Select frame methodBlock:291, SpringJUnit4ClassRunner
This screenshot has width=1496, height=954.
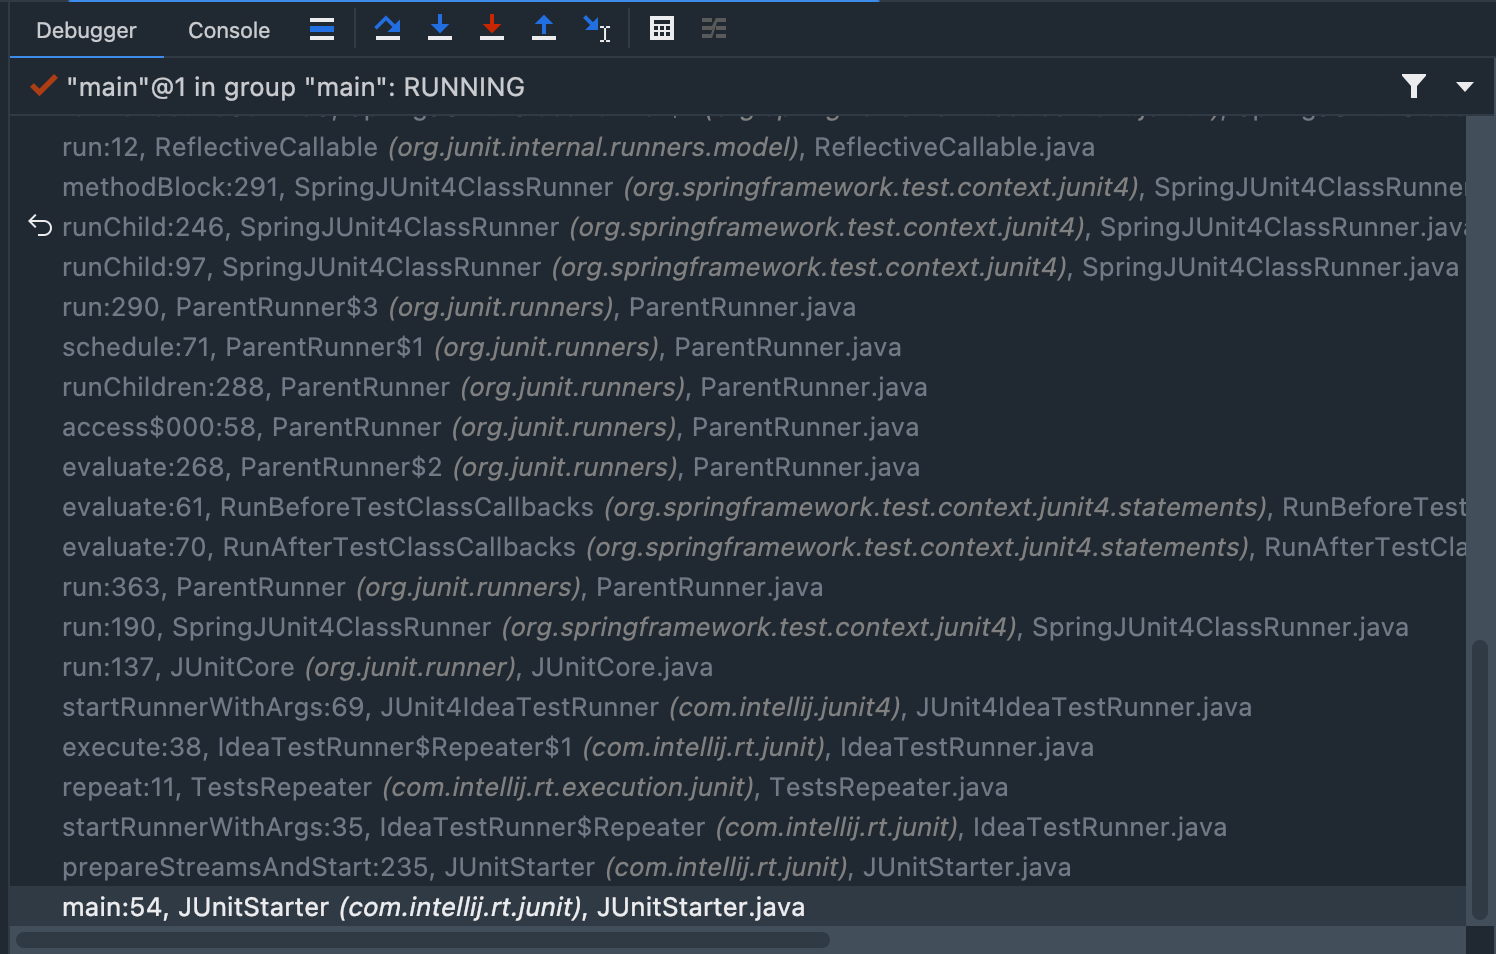738,187
